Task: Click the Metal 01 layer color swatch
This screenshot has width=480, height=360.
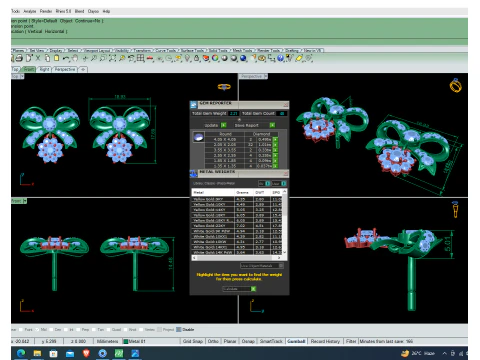Action: 126,341
